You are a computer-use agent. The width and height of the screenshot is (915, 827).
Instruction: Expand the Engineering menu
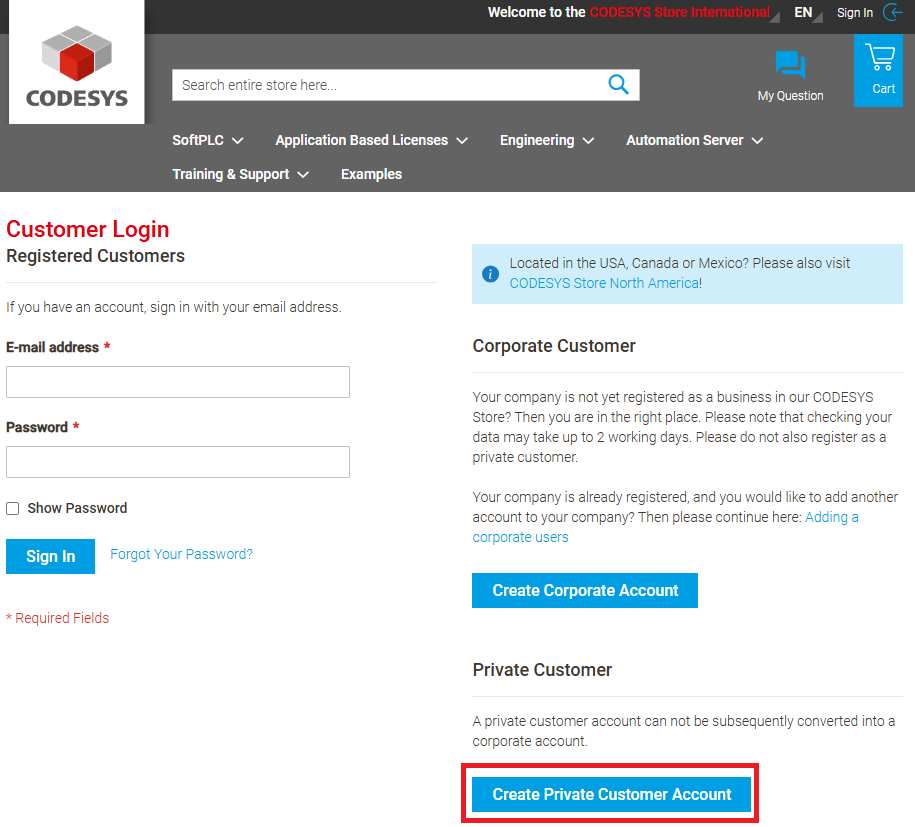pyautogui.click(x=546, y=140)
